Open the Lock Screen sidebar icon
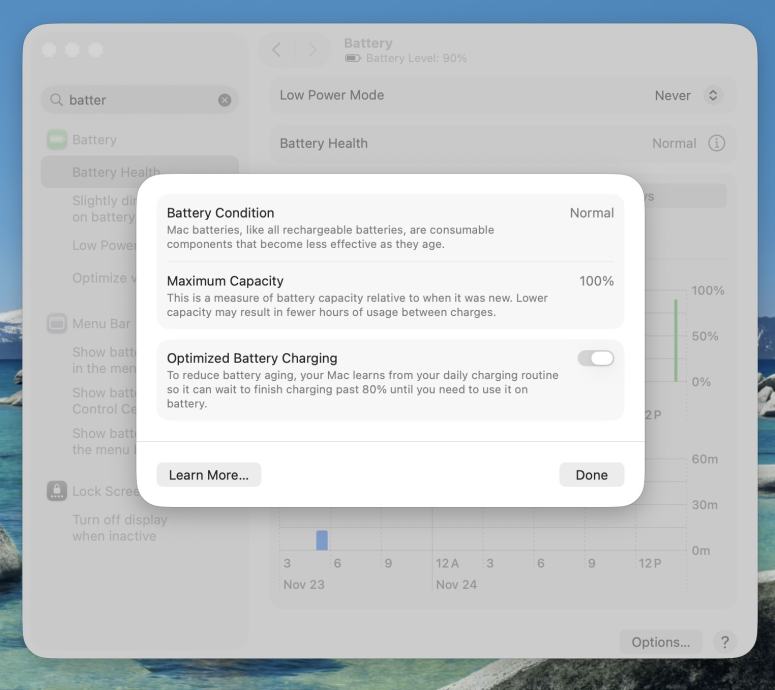Screen dimensions: 775x690 click(x=57, y=491)
